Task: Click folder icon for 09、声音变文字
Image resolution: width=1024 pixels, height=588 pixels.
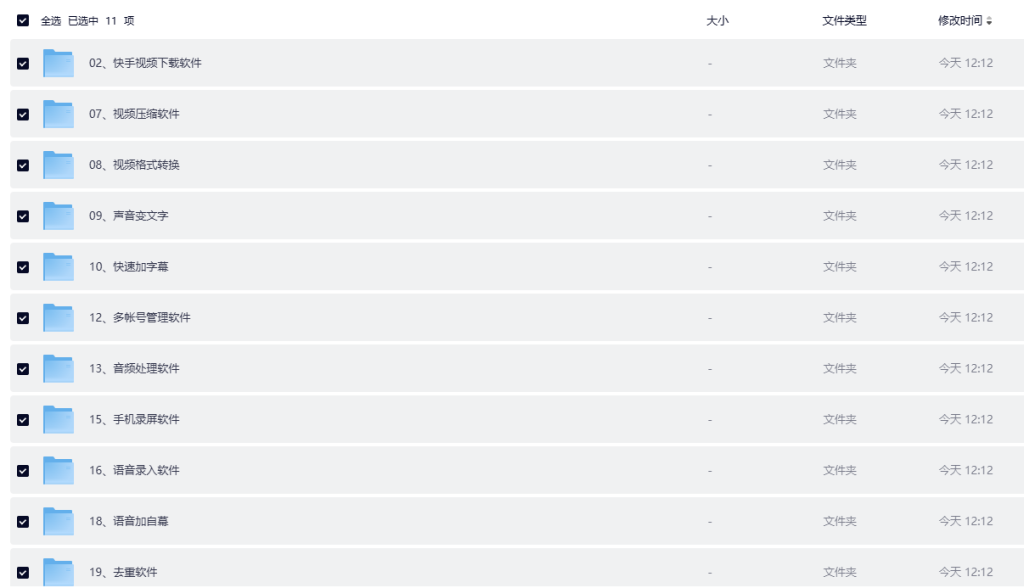Action: click(58, 216)
